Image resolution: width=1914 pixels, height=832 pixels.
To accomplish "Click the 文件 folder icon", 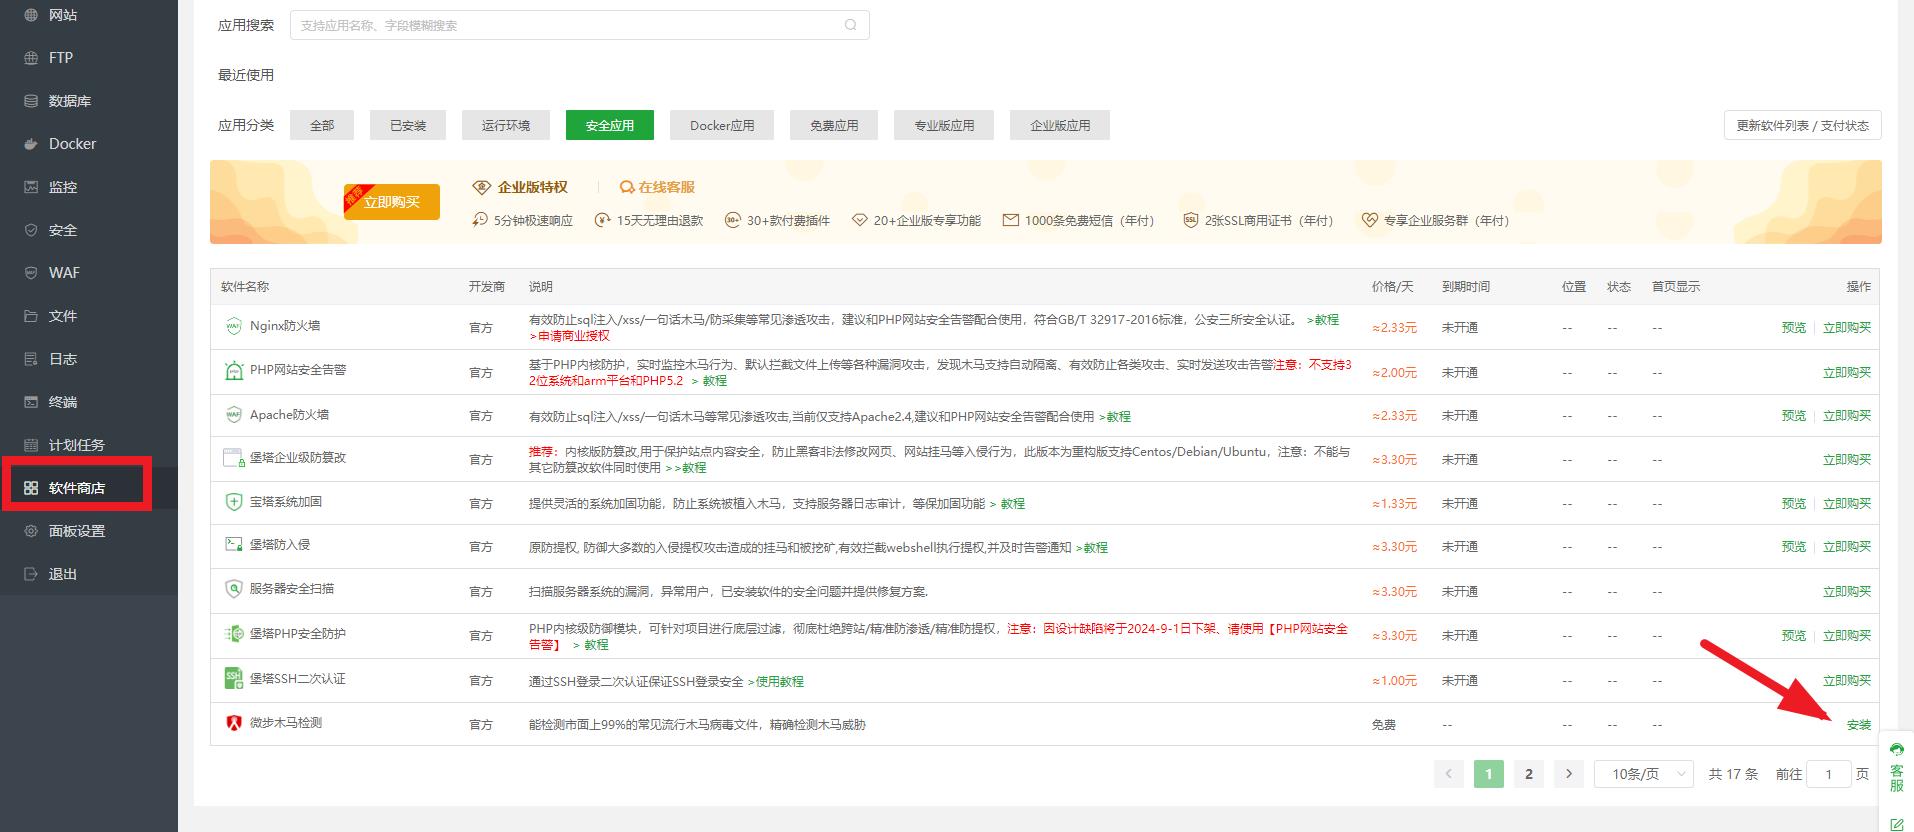I will [x=31, y=316].
